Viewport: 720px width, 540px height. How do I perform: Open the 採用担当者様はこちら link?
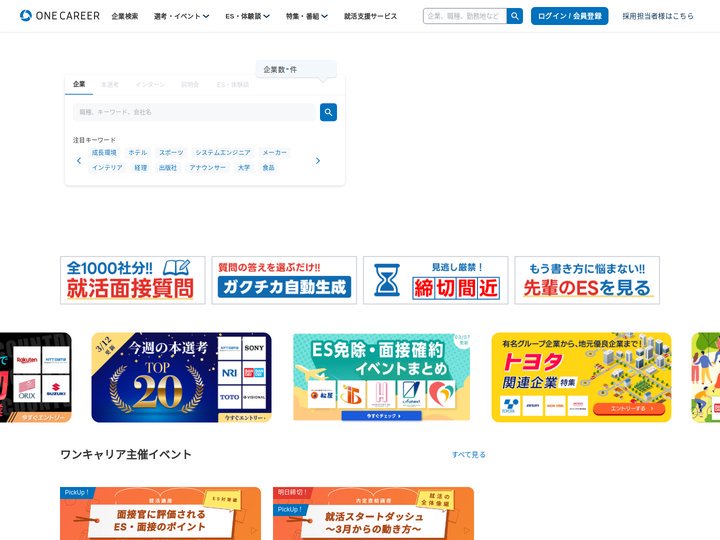658,16
